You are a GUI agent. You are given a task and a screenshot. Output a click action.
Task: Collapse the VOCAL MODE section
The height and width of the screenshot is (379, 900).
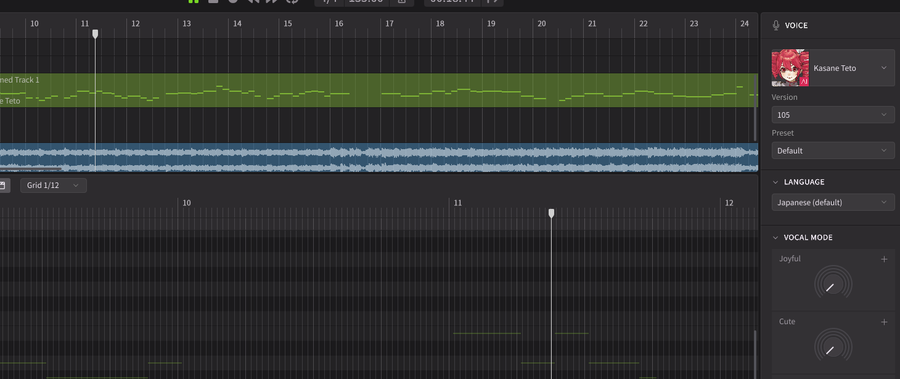click(775, 238)
